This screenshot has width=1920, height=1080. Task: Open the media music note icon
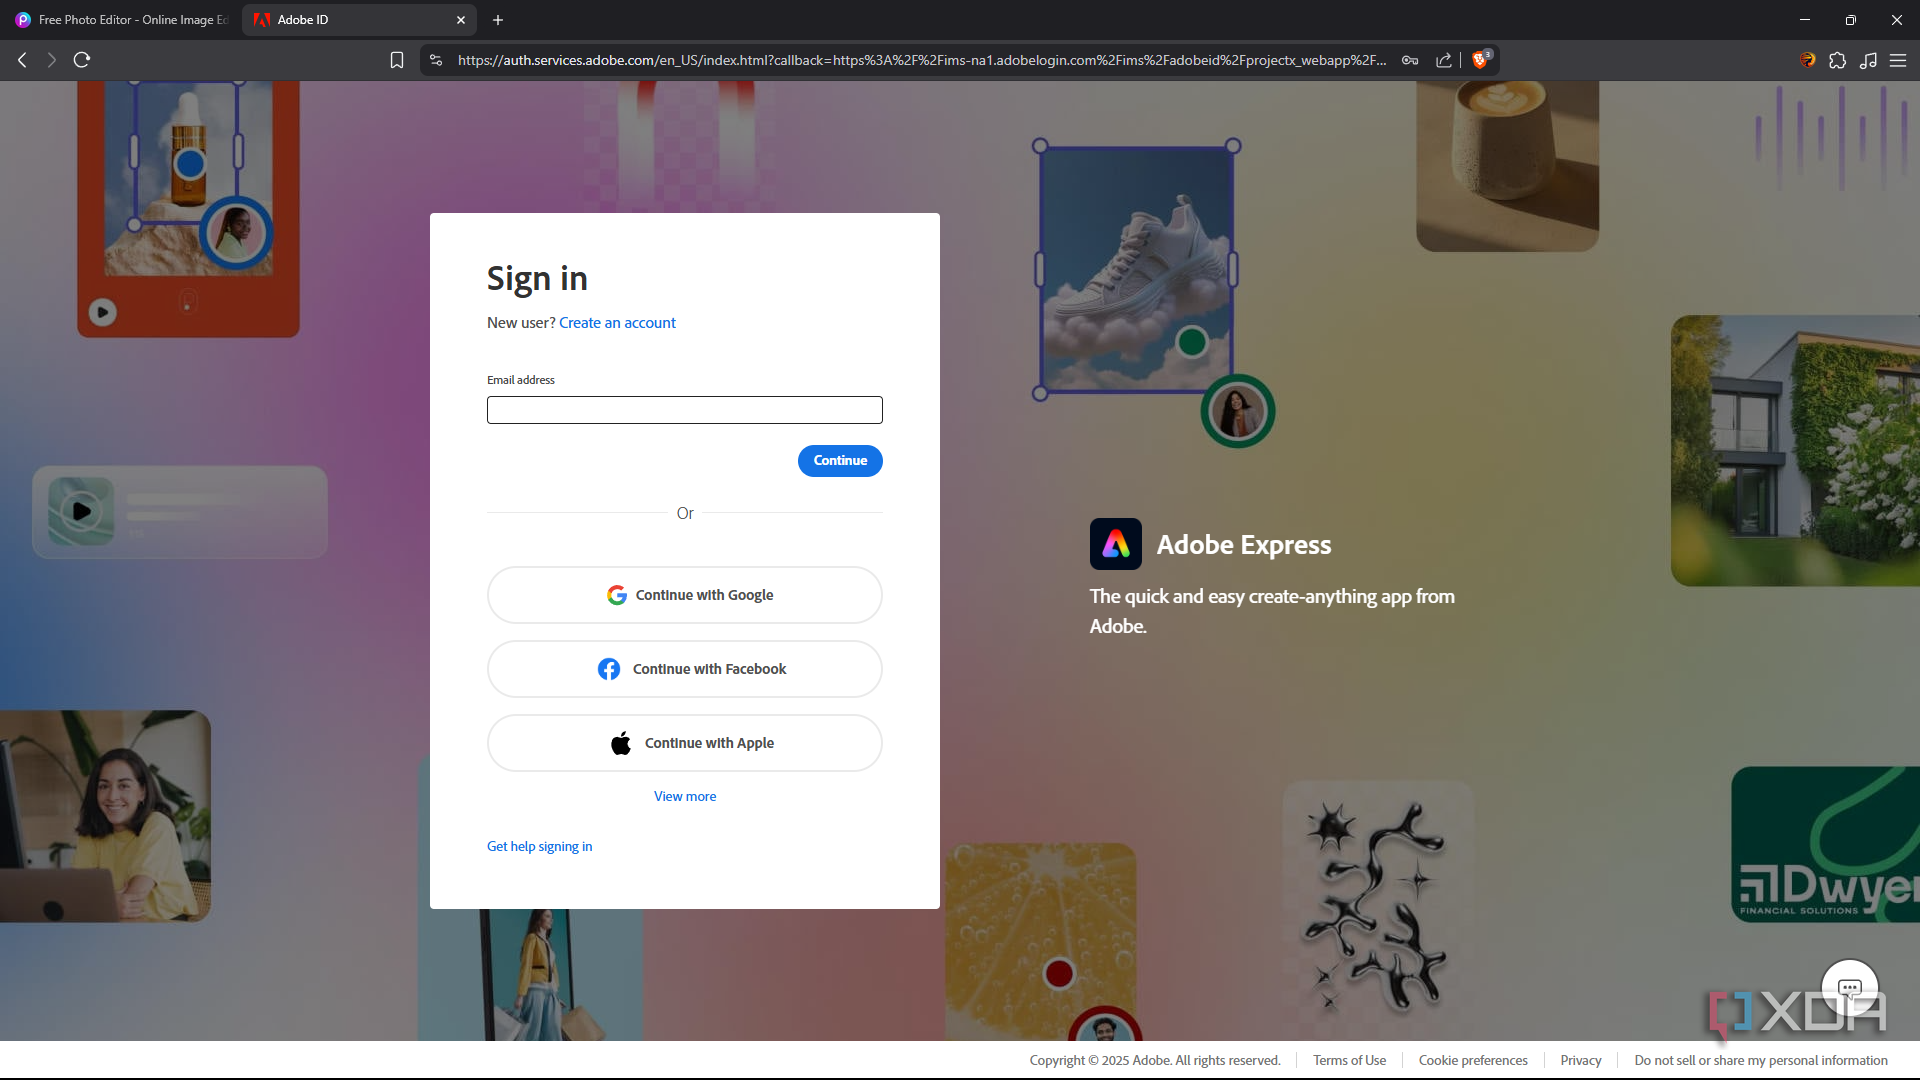(1868, 60)
